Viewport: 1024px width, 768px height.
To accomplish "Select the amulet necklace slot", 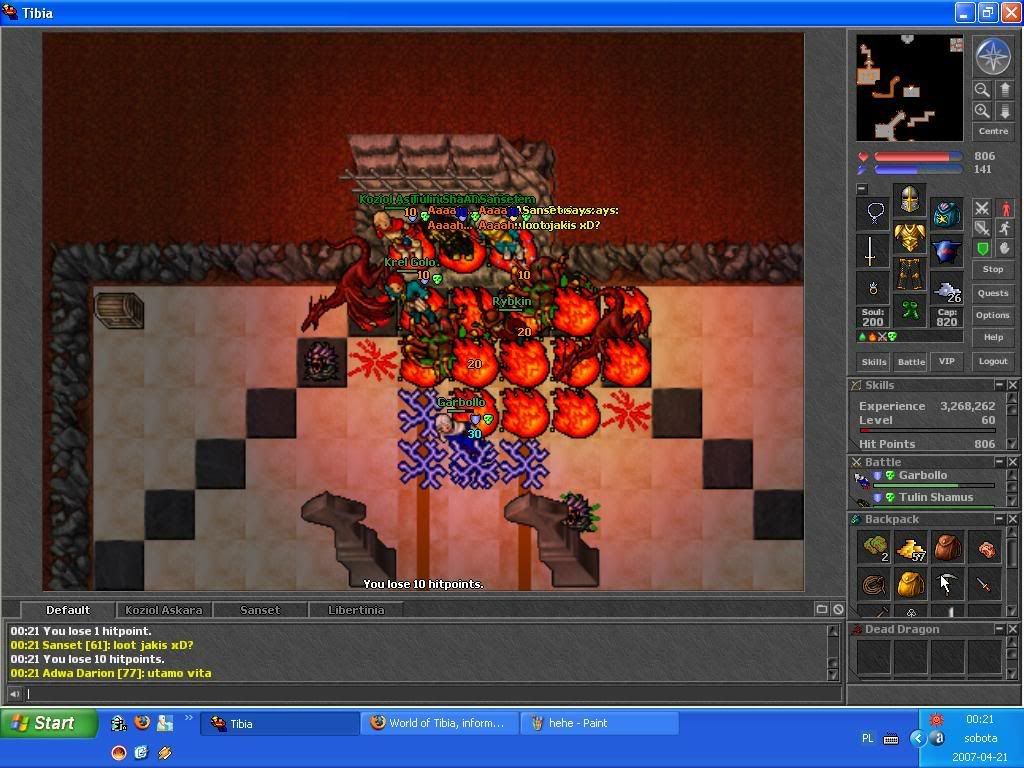I will point(874,214).
